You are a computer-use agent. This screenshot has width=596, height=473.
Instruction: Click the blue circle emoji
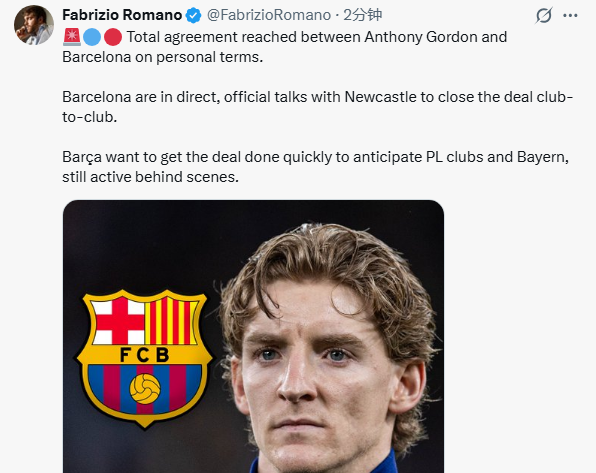[92, 37]
